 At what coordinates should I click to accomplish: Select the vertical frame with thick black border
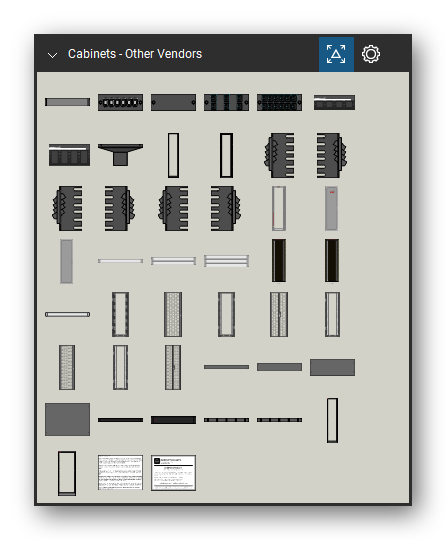pyautogui.click(x=226, y=155)
